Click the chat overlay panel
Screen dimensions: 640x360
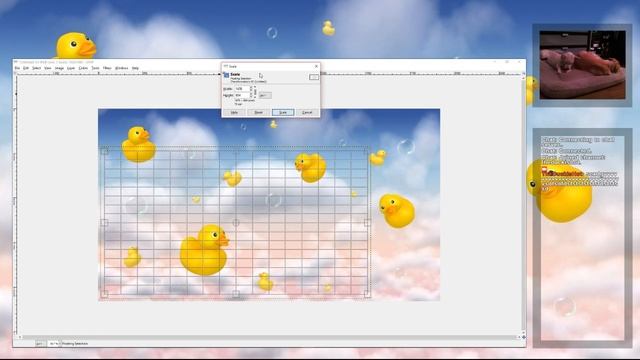(x=582, y=238)
